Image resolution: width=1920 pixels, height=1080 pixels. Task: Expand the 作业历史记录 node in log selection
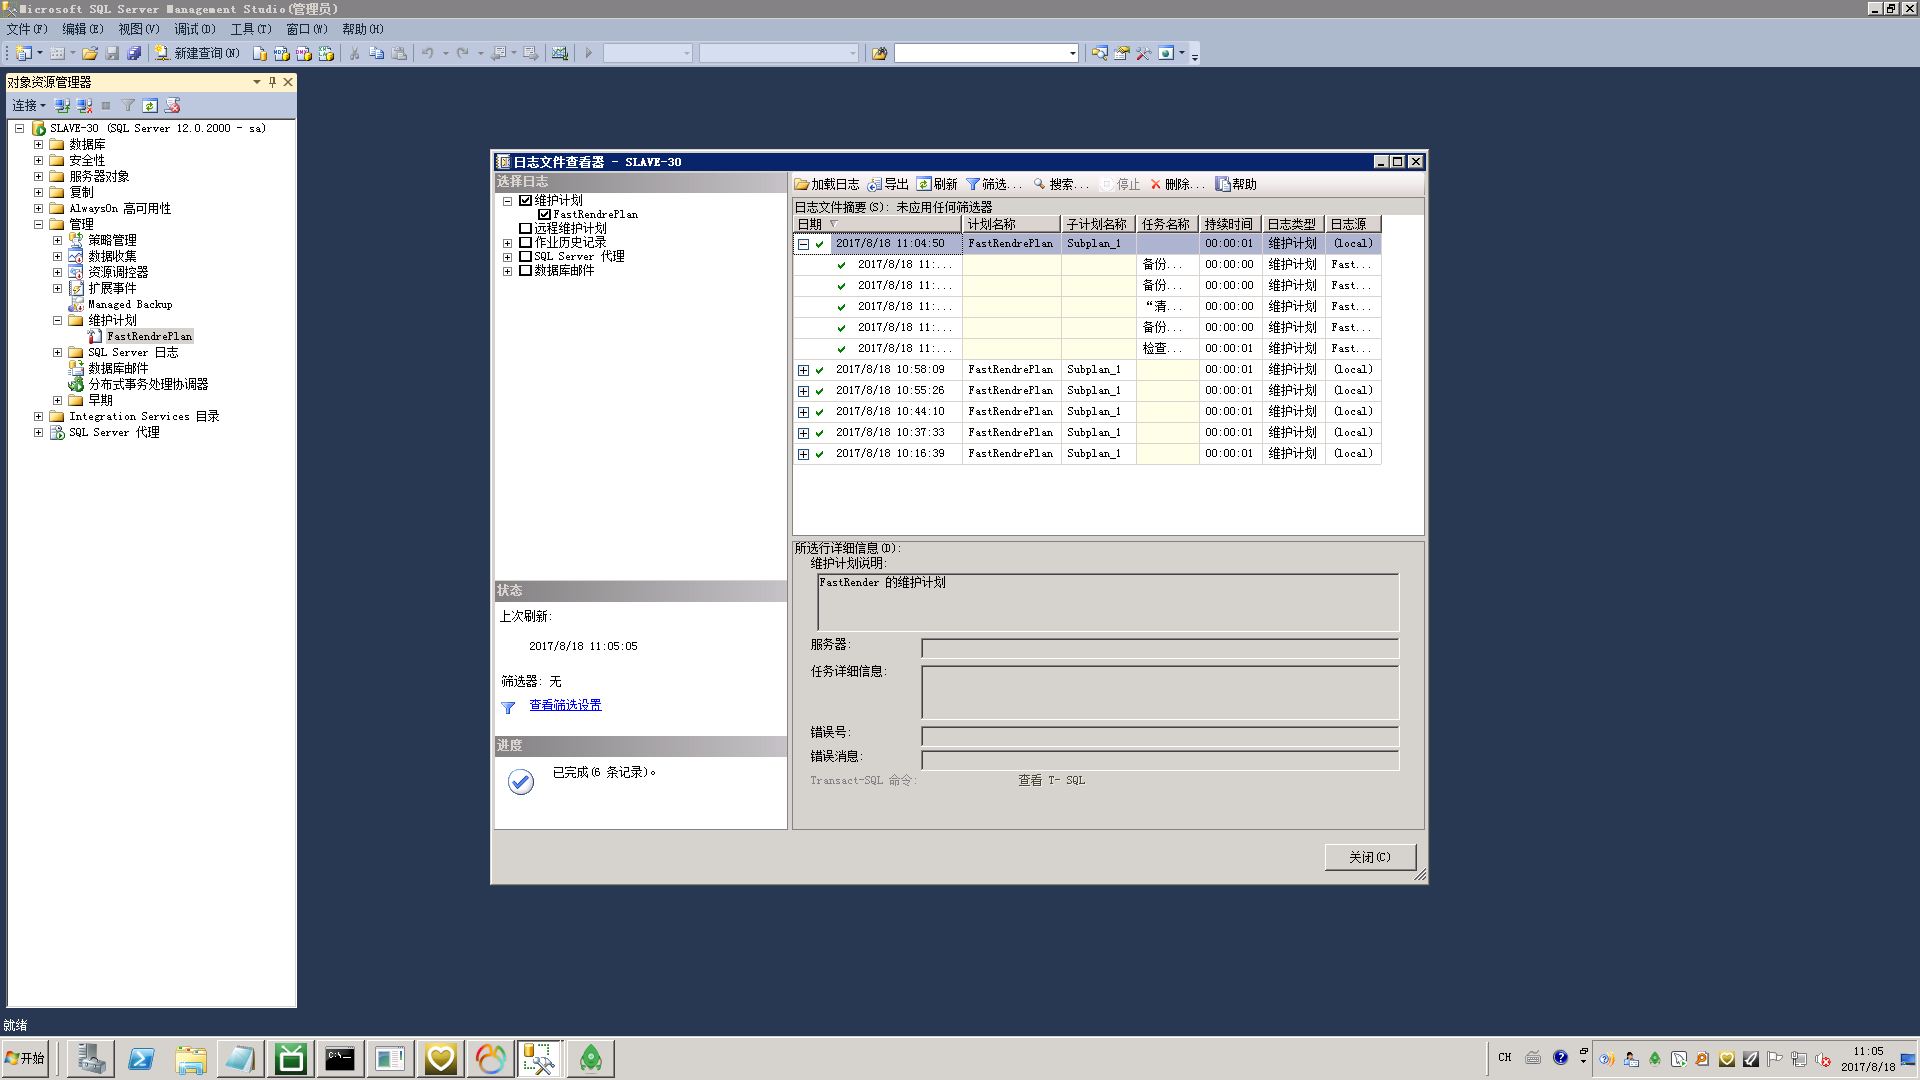[x=507, y=243]
